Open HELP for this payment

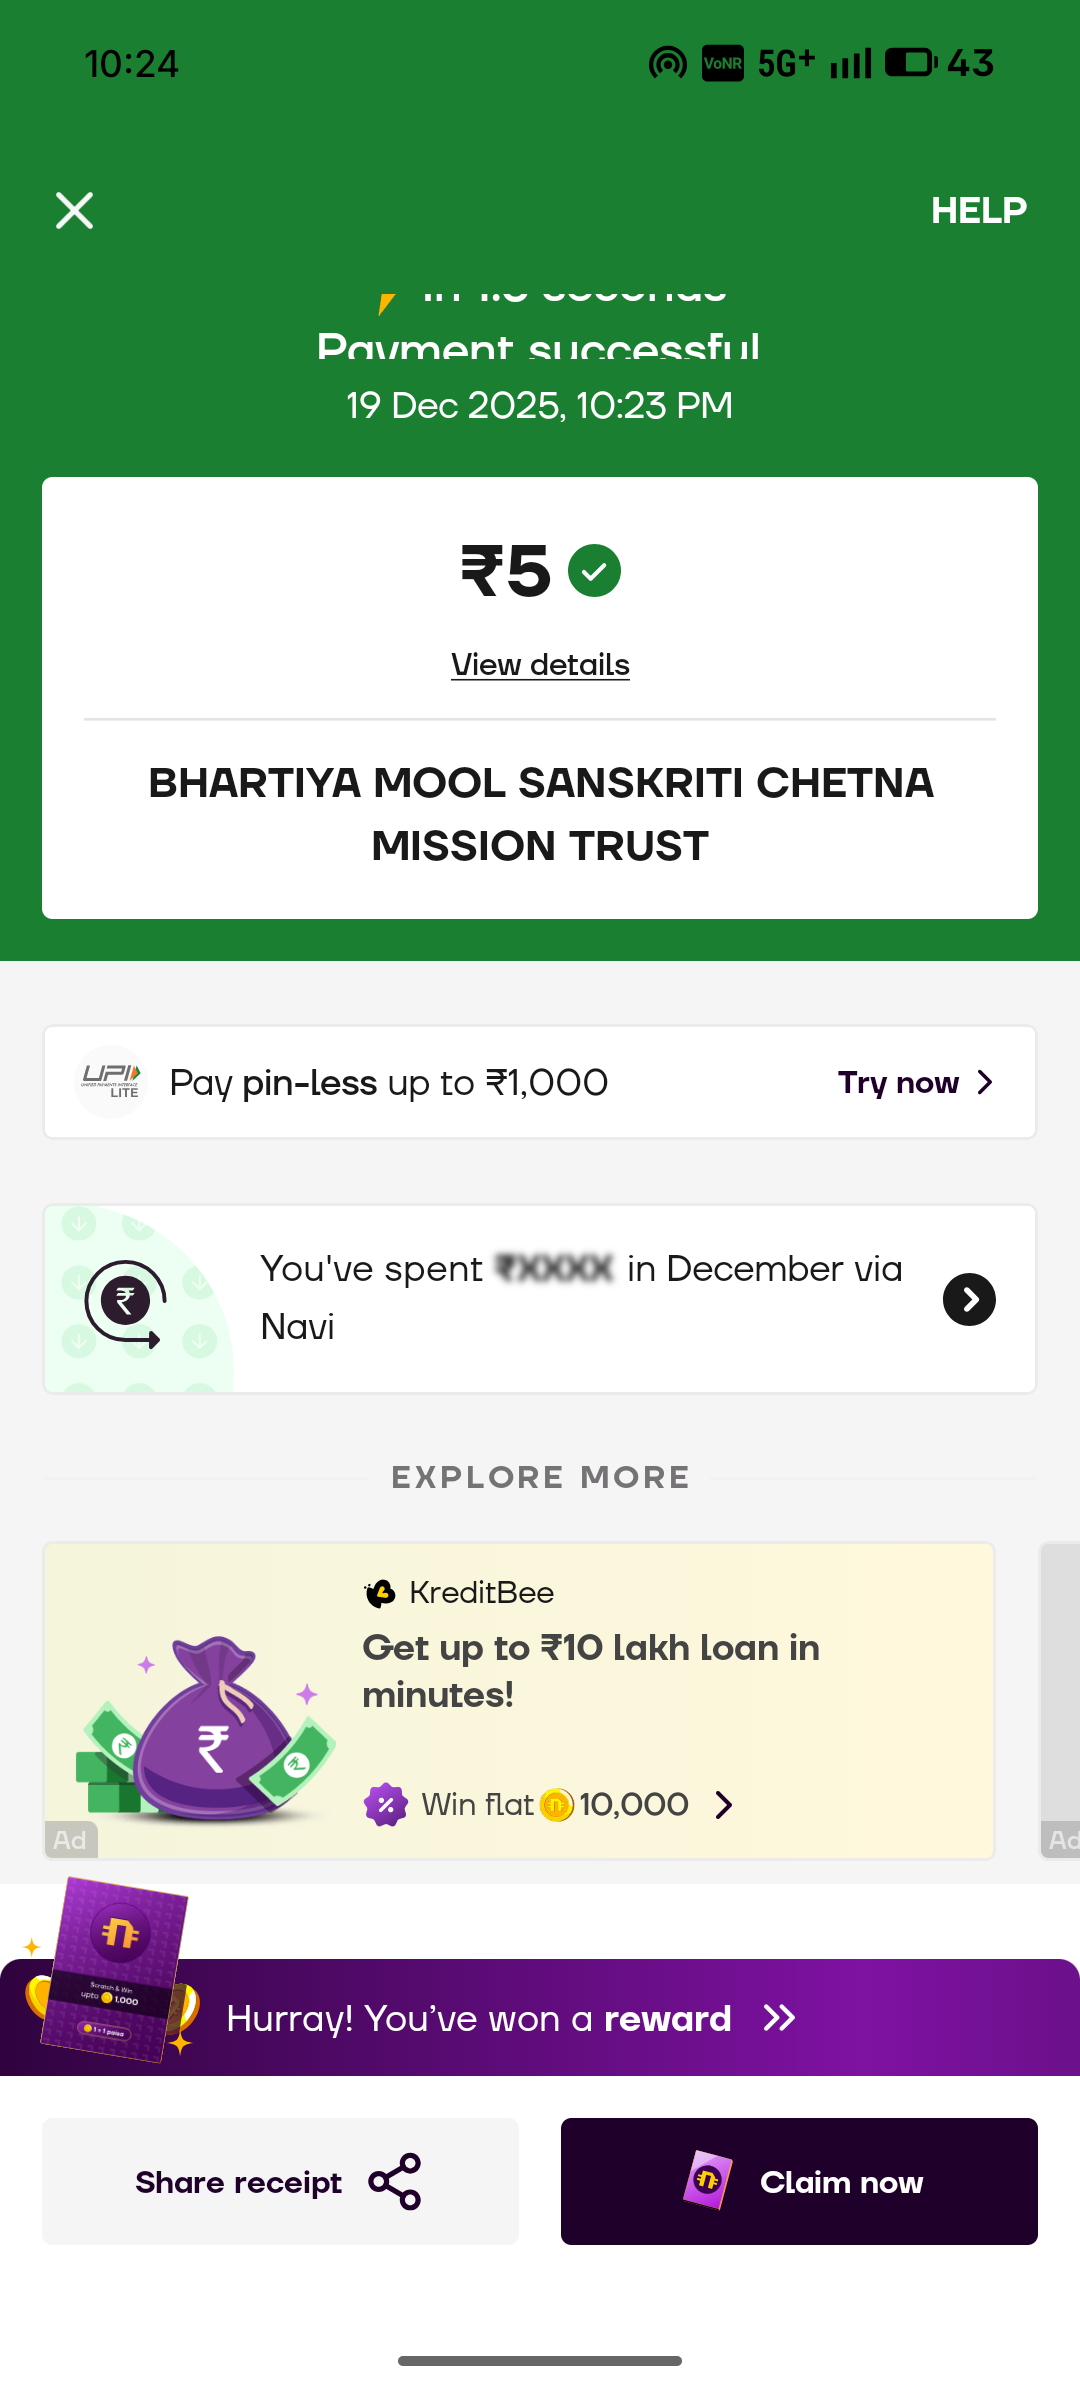(x=978, y=211)
